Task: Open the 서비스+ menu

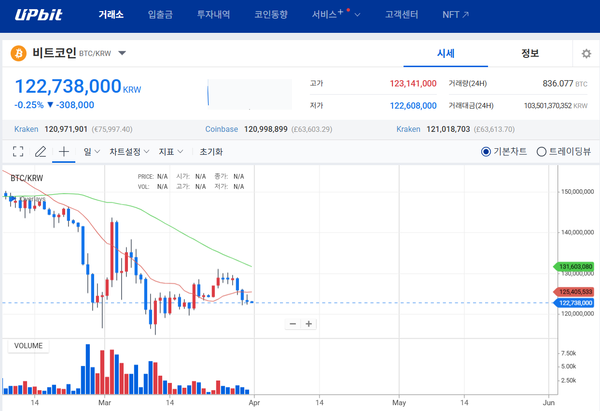Action: (335, 16)
